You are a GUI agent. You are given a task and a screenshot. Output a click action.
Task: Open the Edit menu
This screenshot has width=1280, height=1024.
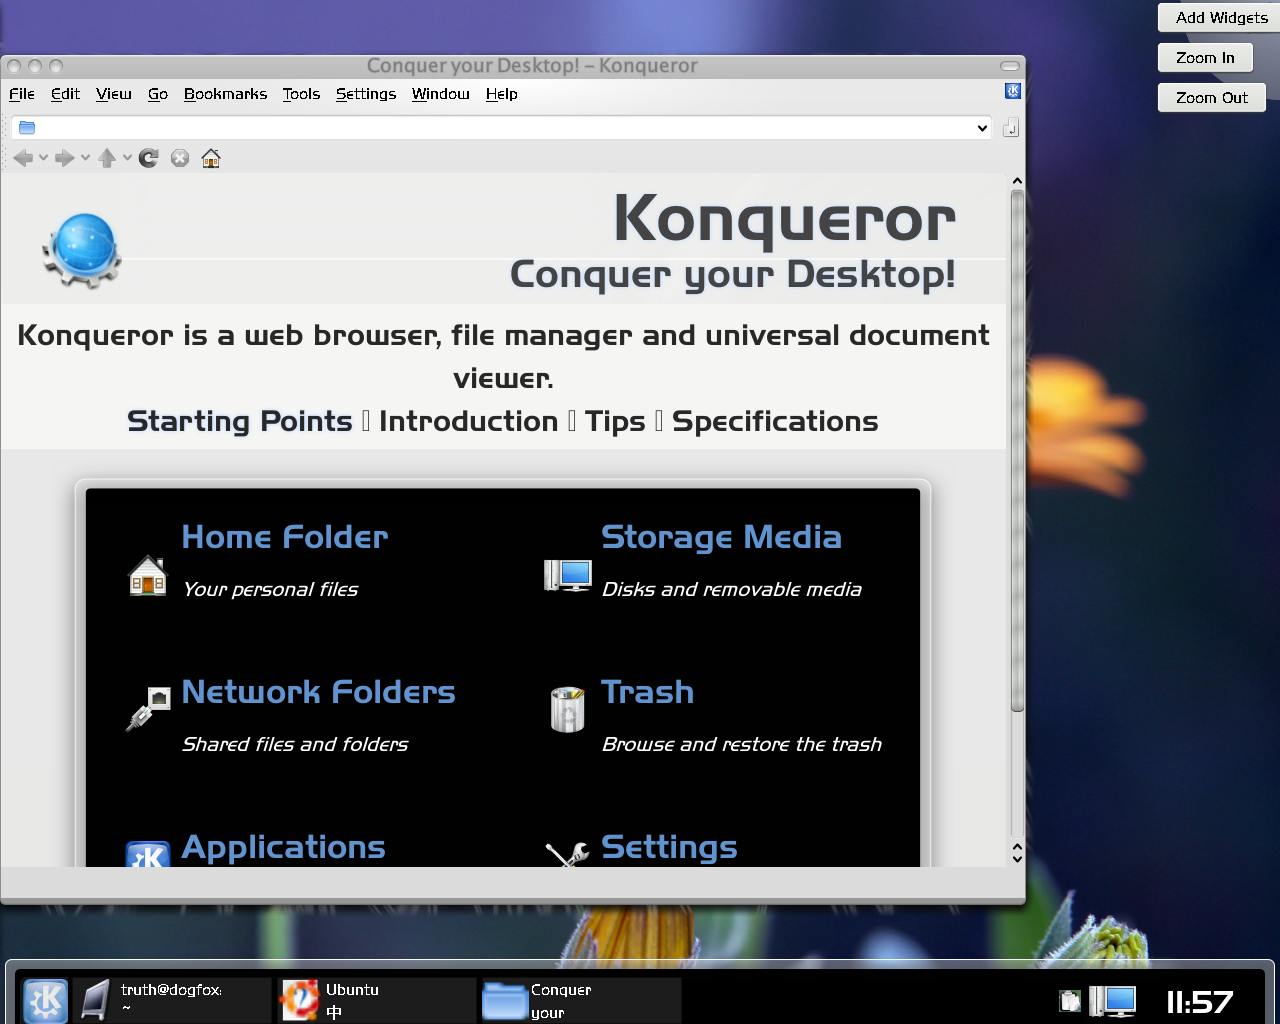(65, 94)
